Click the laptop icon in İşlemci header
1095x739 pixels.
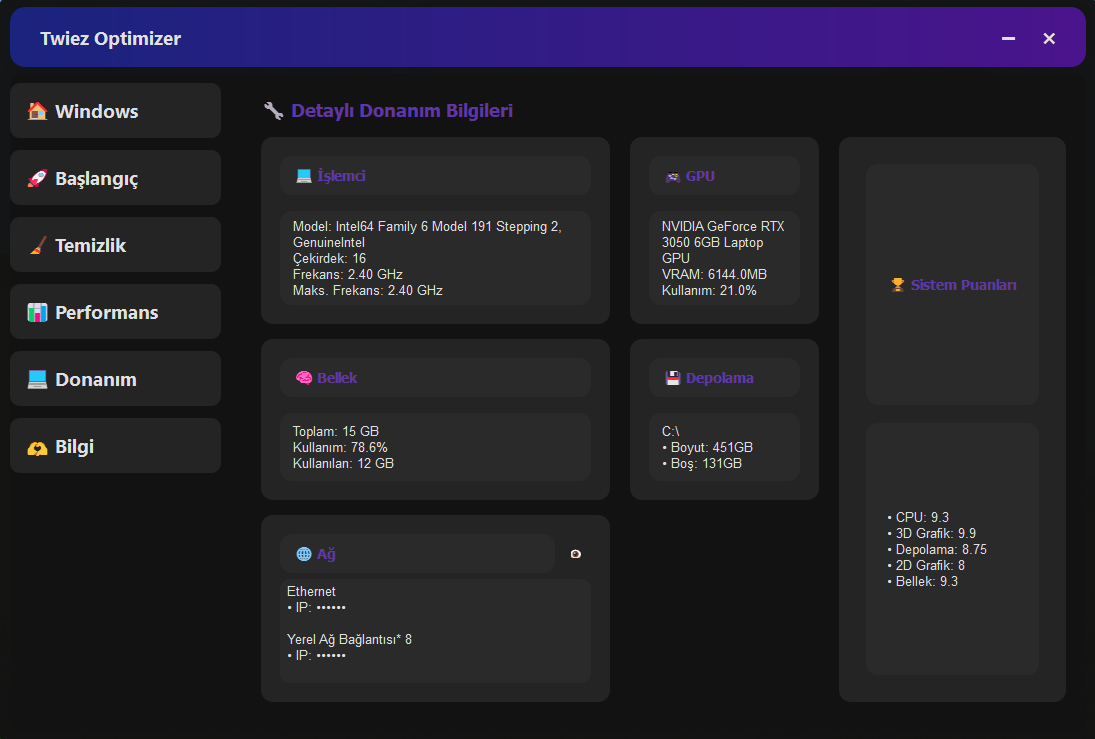[x=304, y=175]
